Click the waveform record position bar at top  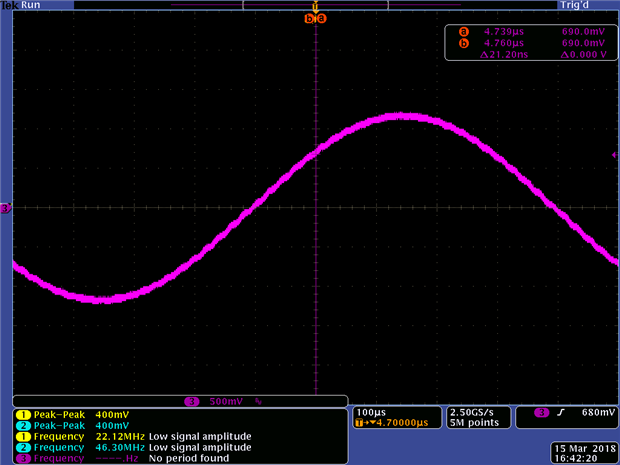316,5
